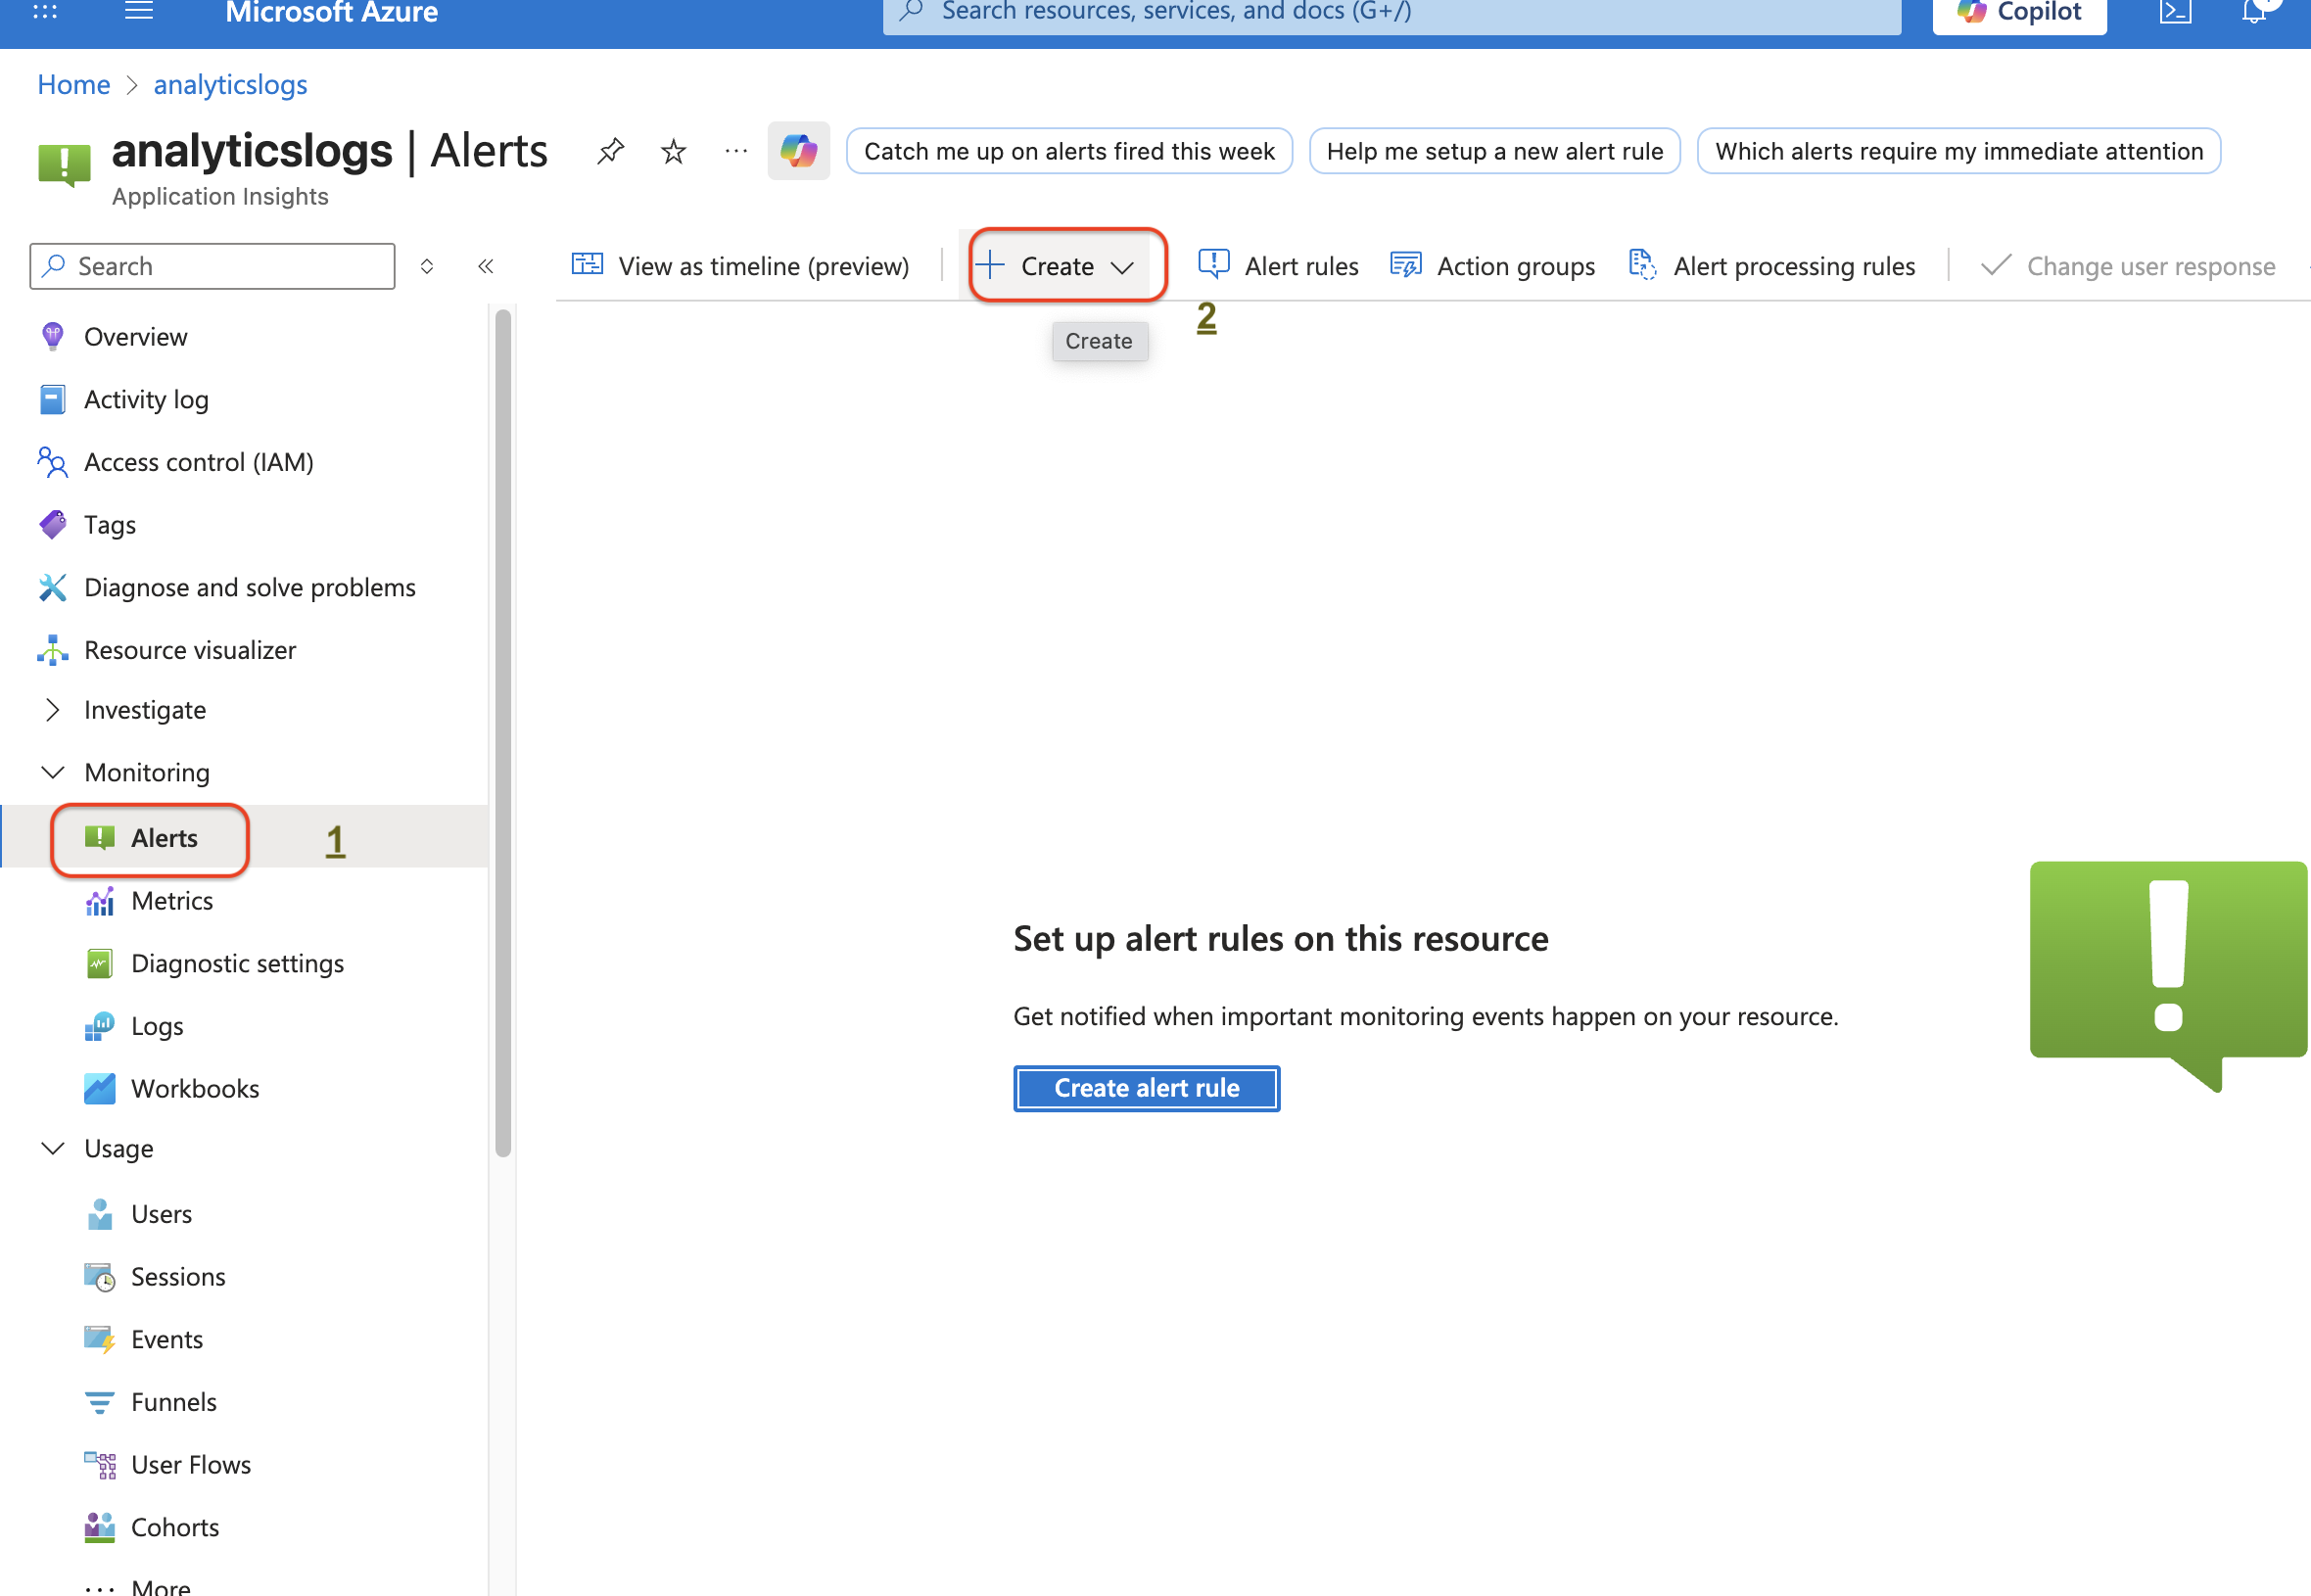Favorite the resource with star icon

point(673,151)
